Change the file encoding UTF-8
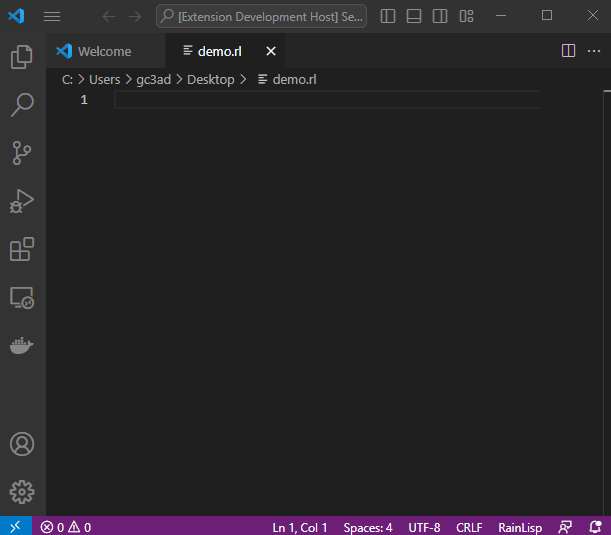Image resolution: width=611 pixels, height=535 pixels. click(x=424, y=527)
